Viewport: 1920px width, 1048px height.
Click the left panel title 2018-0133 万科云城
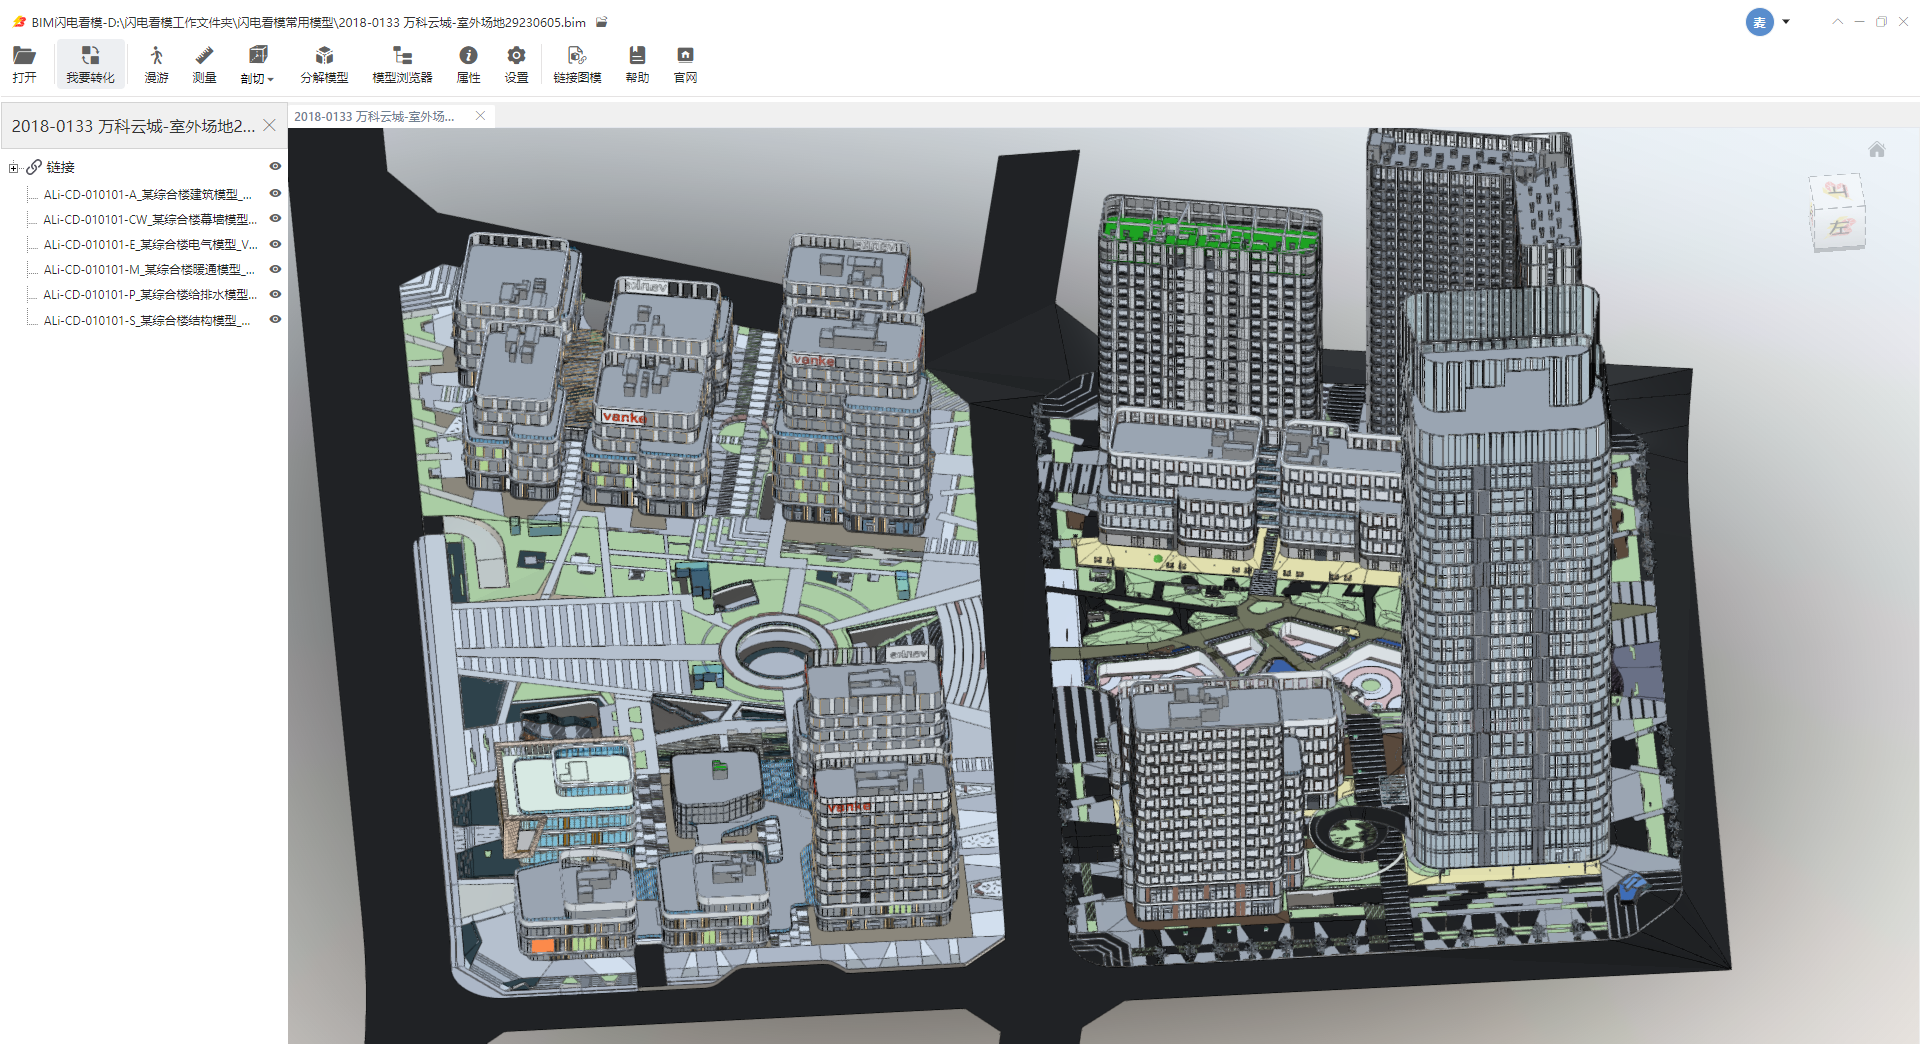click(x=133, y=126)
